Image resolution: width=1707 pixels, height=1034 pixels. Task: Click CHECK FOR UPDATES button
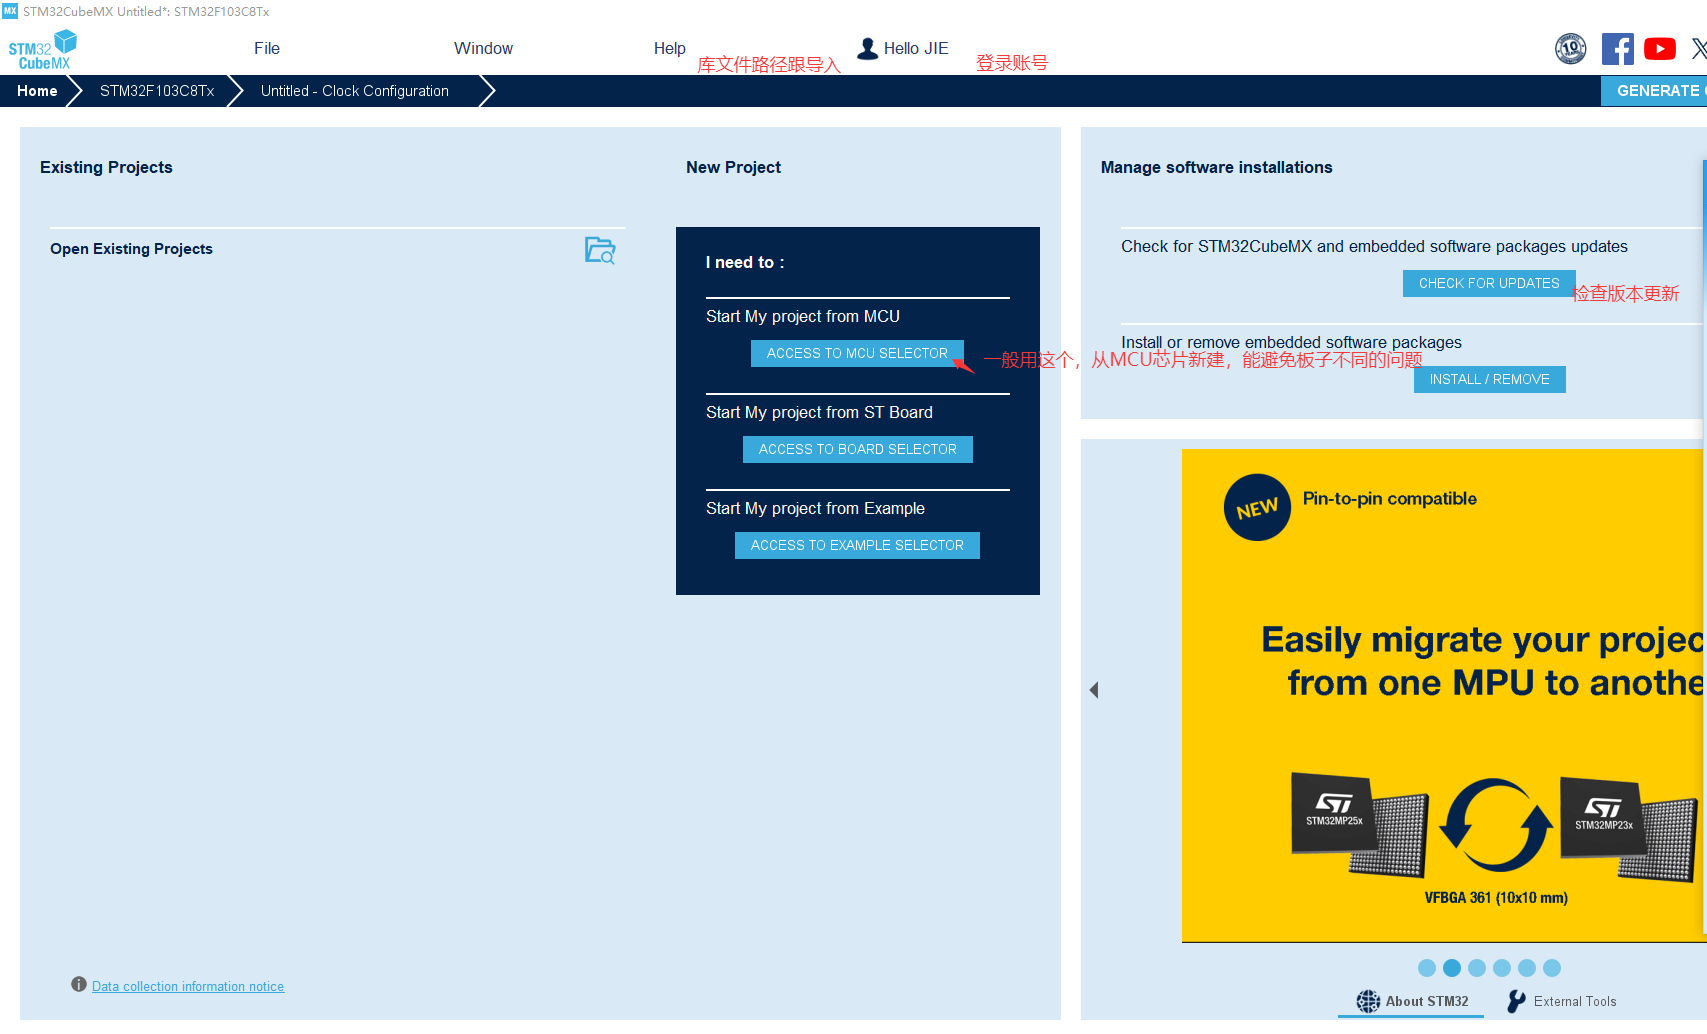(1489, 283)
